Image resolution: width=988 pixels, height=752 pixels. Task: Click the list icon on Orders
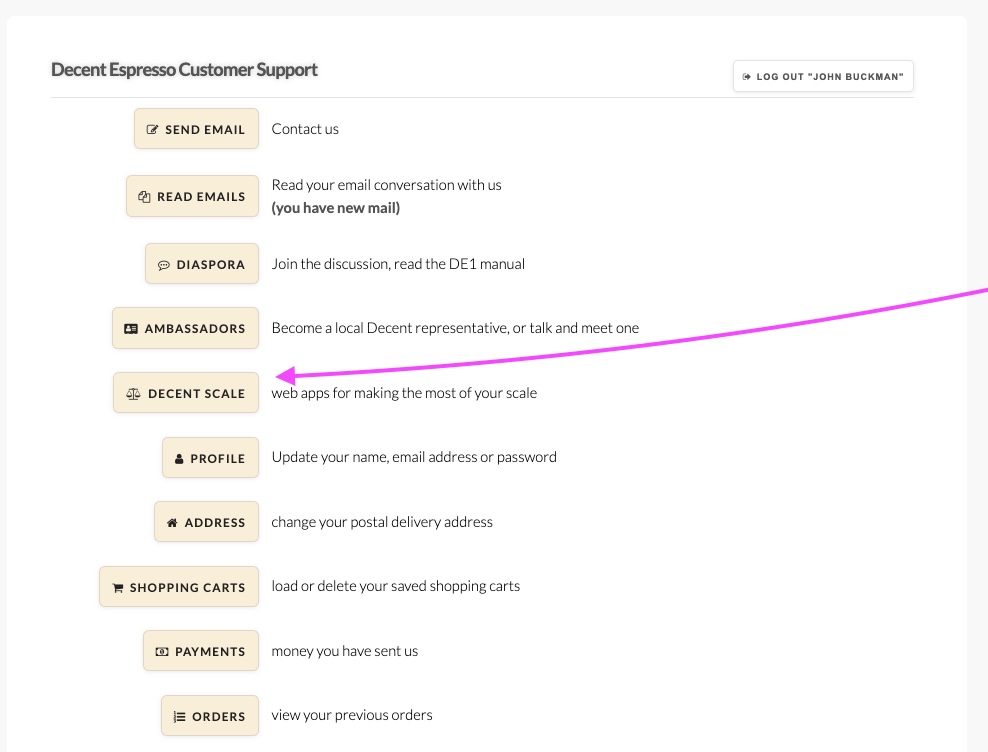coord(180,717)
